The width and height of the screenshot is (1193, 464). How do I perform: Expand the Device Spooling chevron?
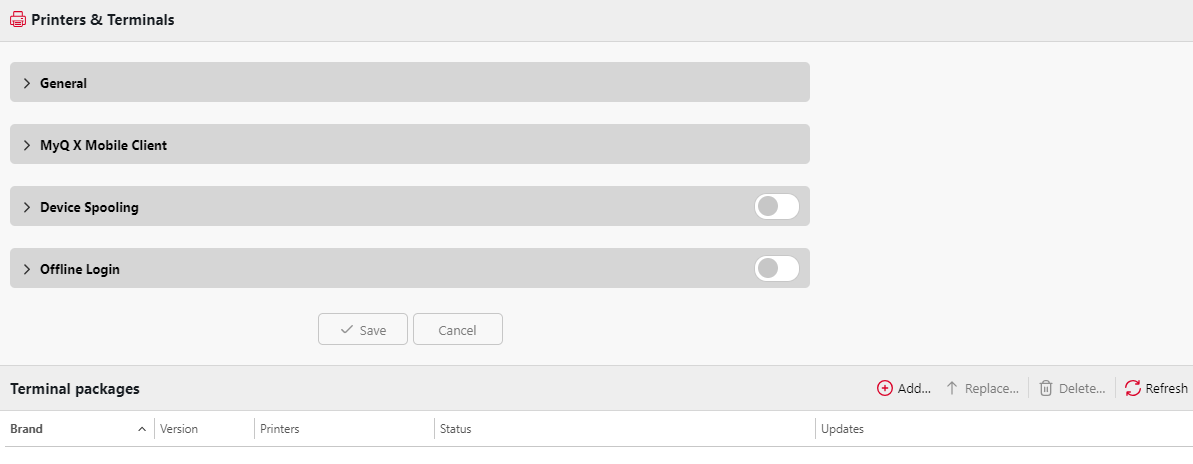point(27,207)
